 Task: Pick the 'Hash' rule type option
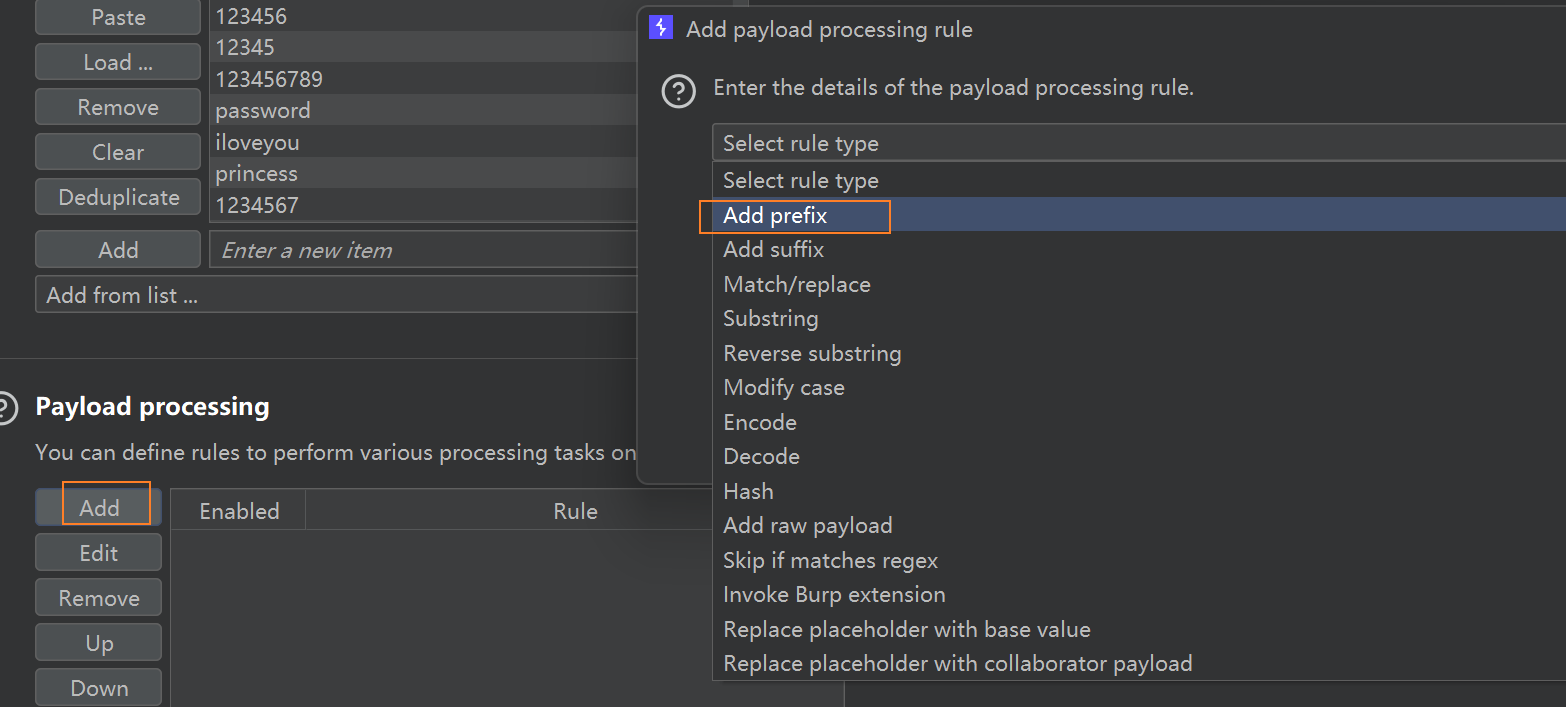point(749,491)
